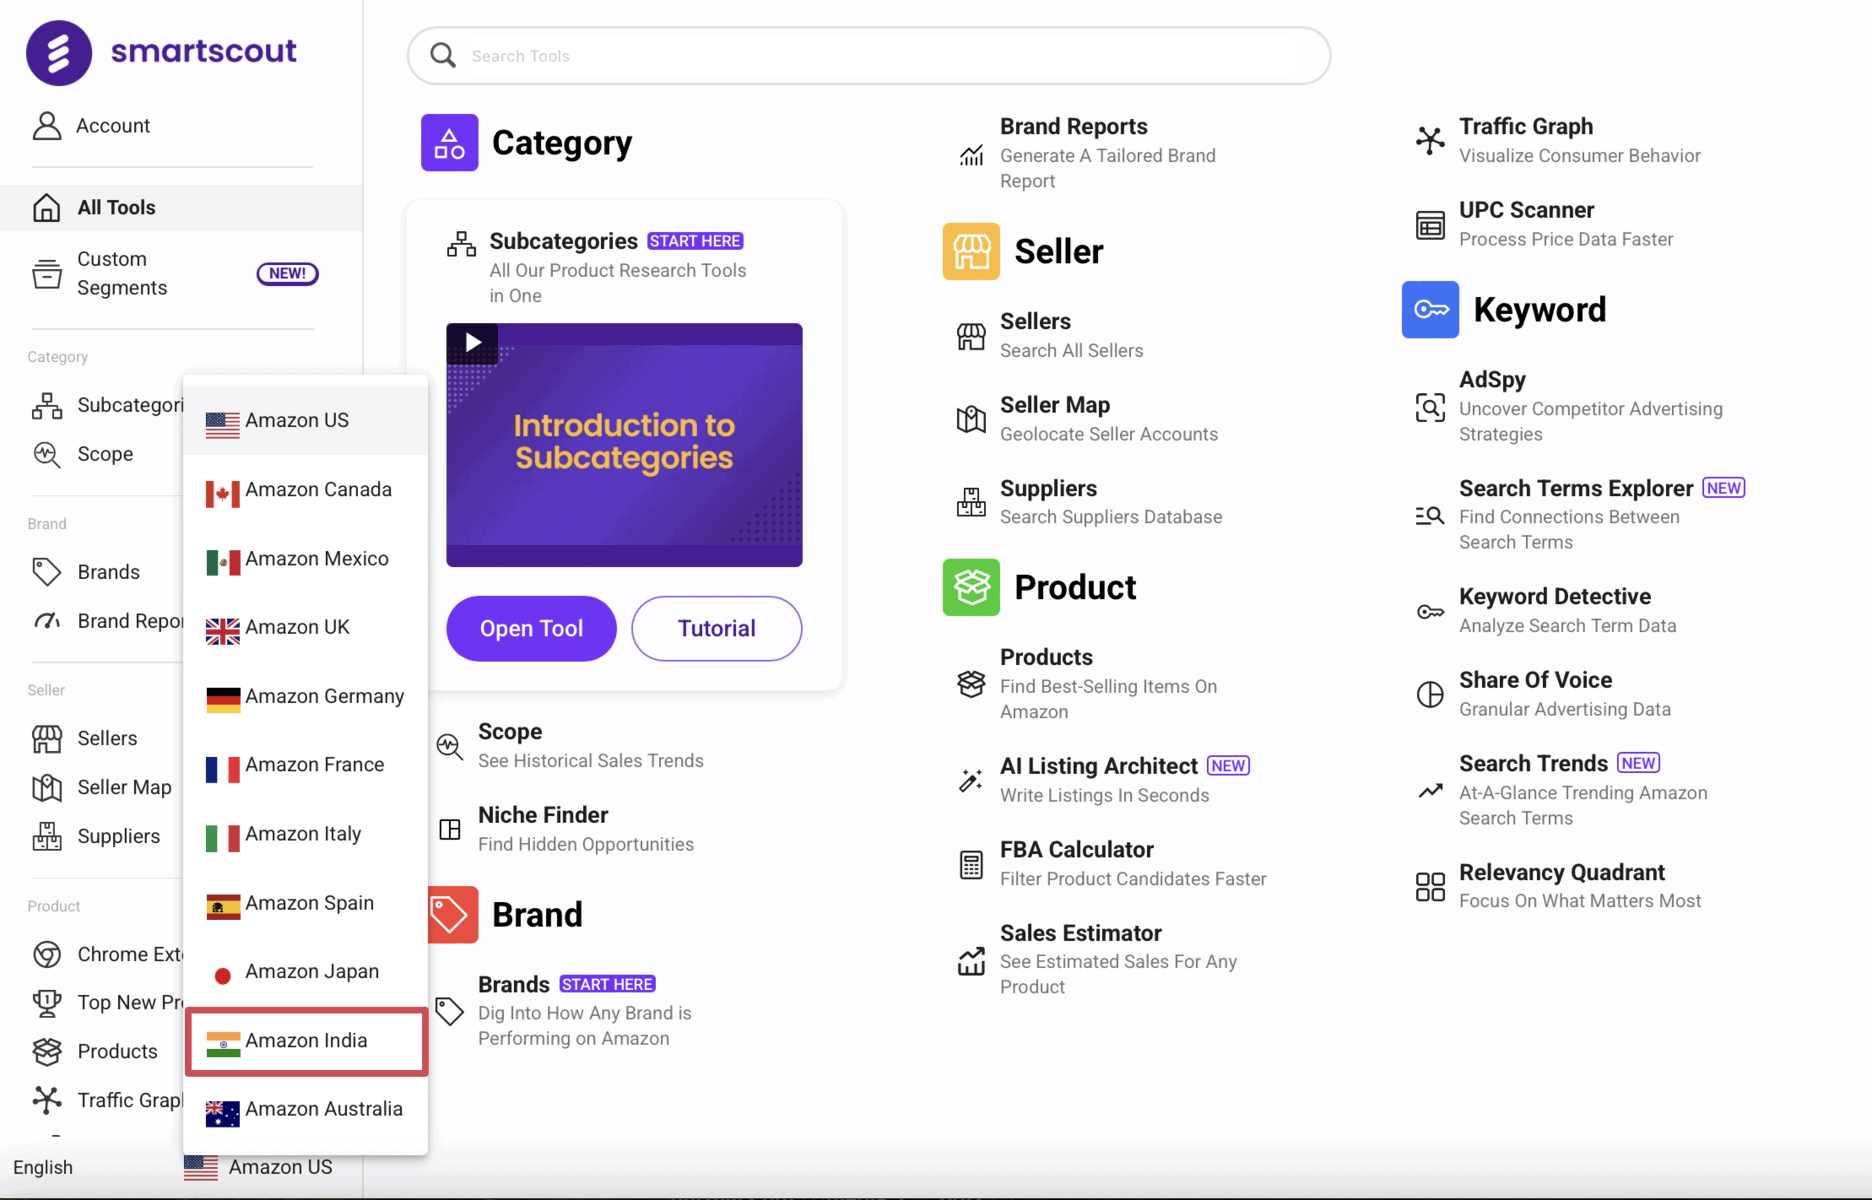1872x1200 pixels.
Task: Click the Relevancy Quadrant icon
Action: pyautogui.click(x=1430, y=886)
